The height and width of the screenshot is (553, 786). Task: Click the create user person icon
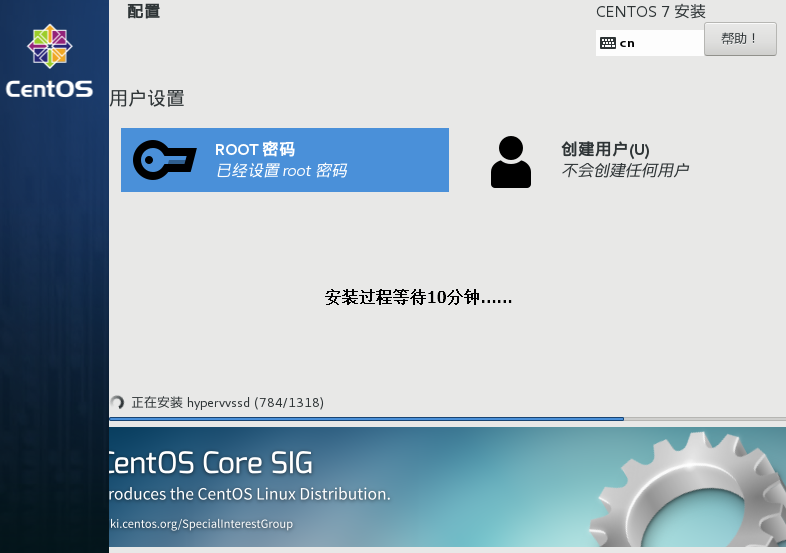(510, 162)
